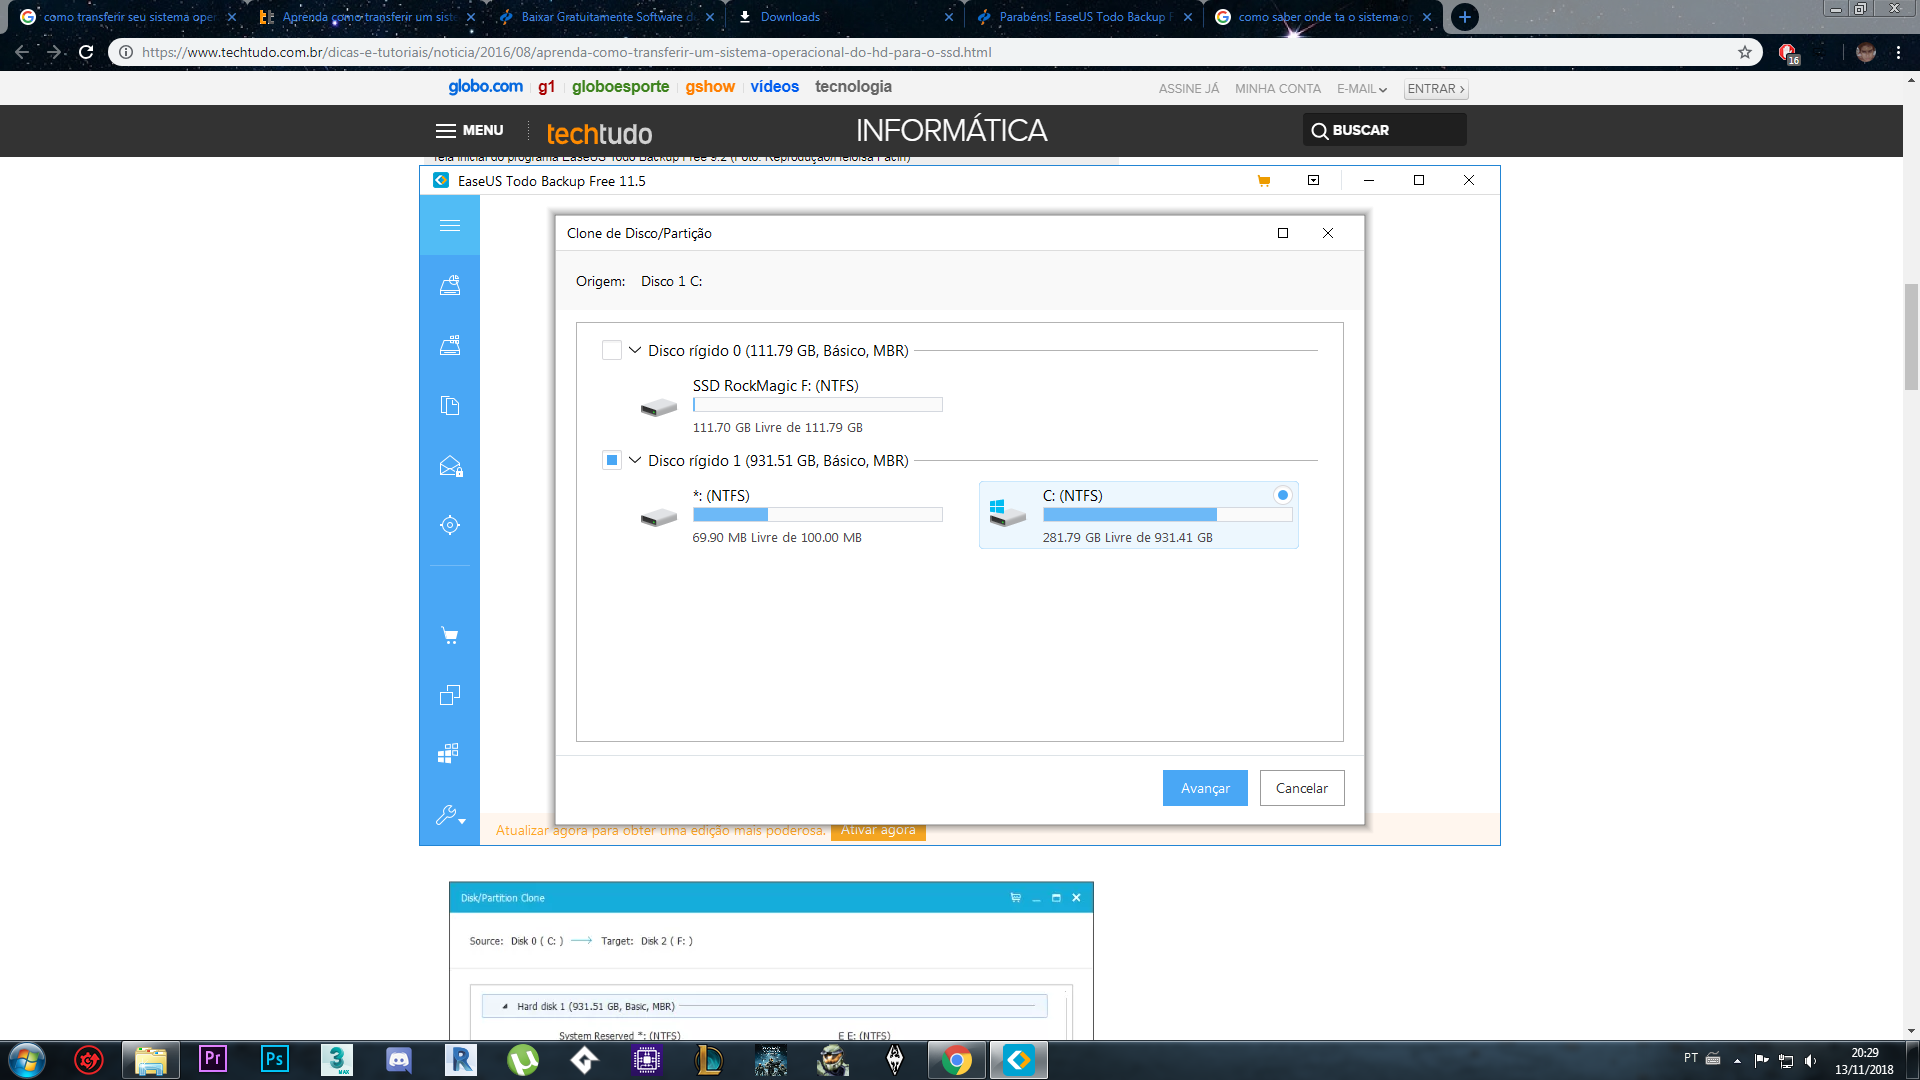The height and width of the screenshot is (1080, 1920).
Task: Open Adobe Premiere from the taskbar
Action: 213,1059
